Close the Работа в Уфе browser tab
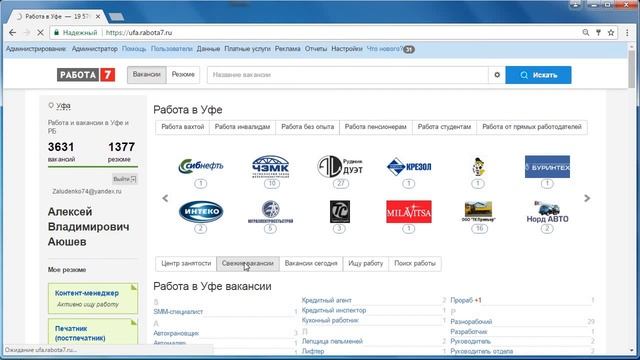This screenshot has width=640, height=360. point(98,17)
